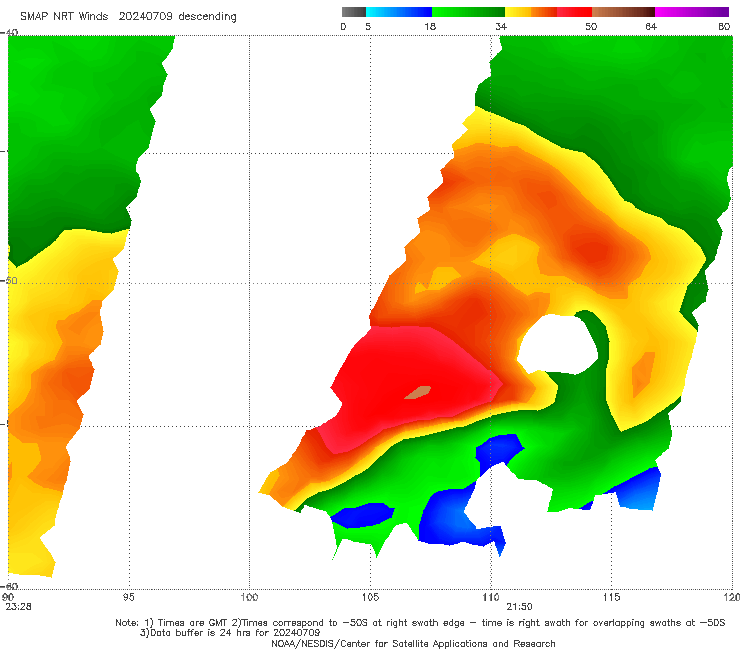Click the 'Note: 1) Times are GMT' line
This screenshot has height=650, width=740.
pyautogui.click(x=420, y=623)
